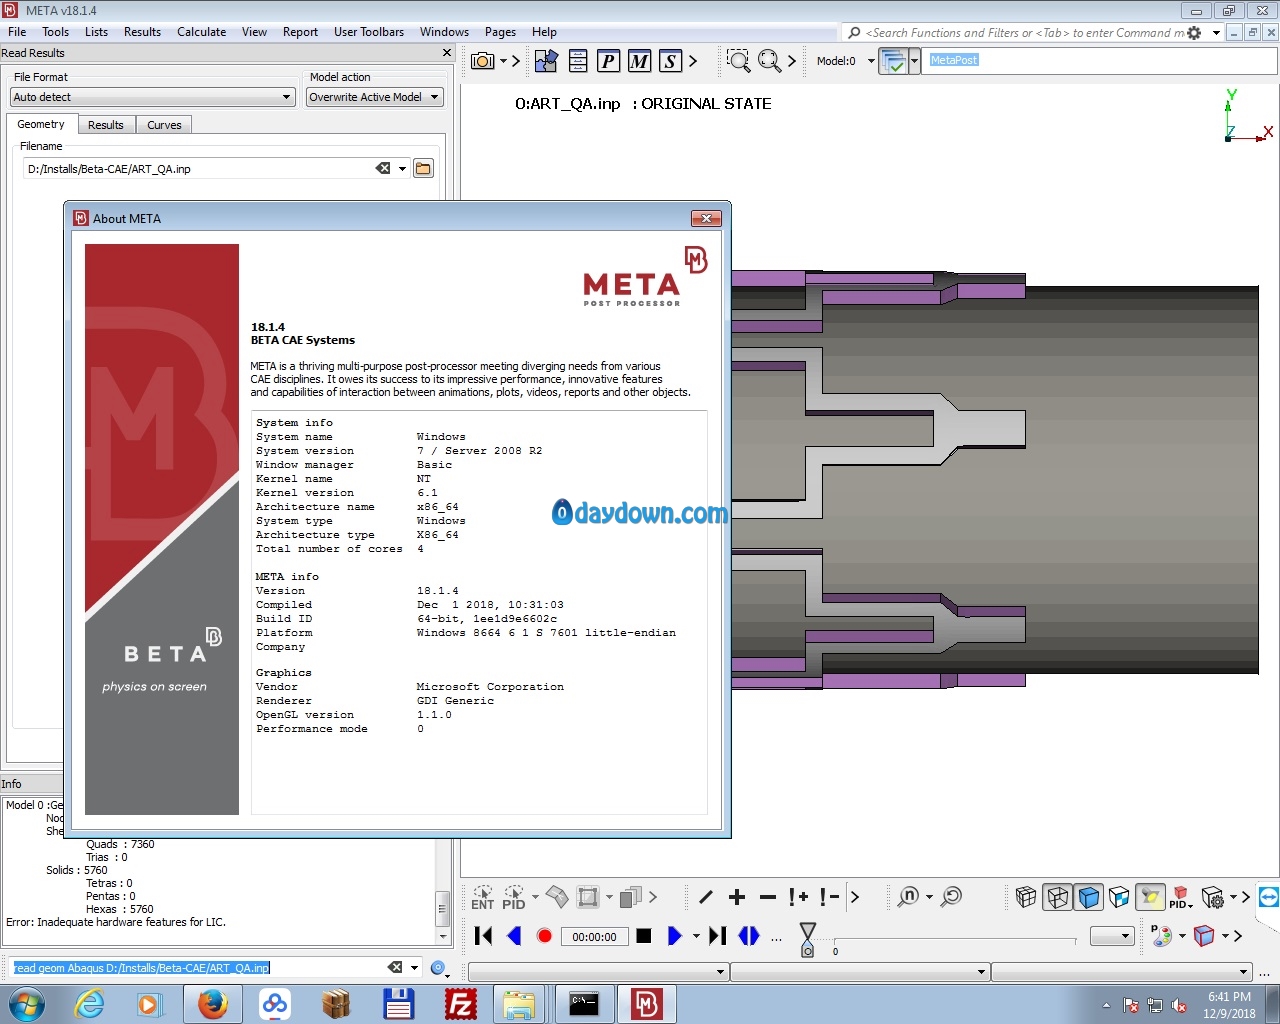Open the first empty combo box below playback
1280x1024 pixels.
(598, 971)
